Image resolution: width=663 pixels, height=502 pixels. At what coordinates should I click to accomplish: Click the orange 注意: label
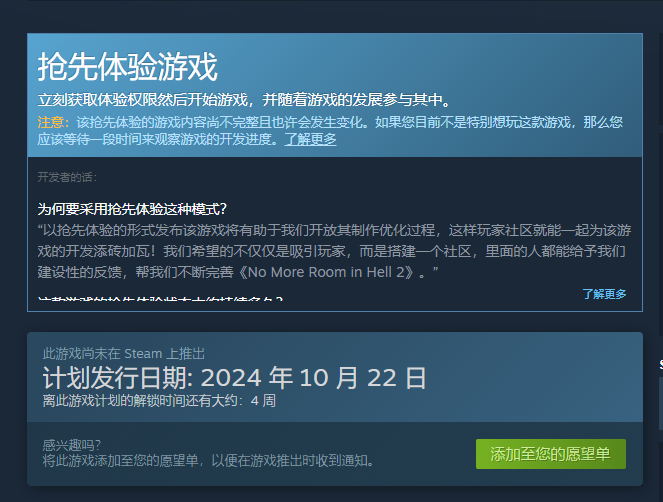[53, 122]
